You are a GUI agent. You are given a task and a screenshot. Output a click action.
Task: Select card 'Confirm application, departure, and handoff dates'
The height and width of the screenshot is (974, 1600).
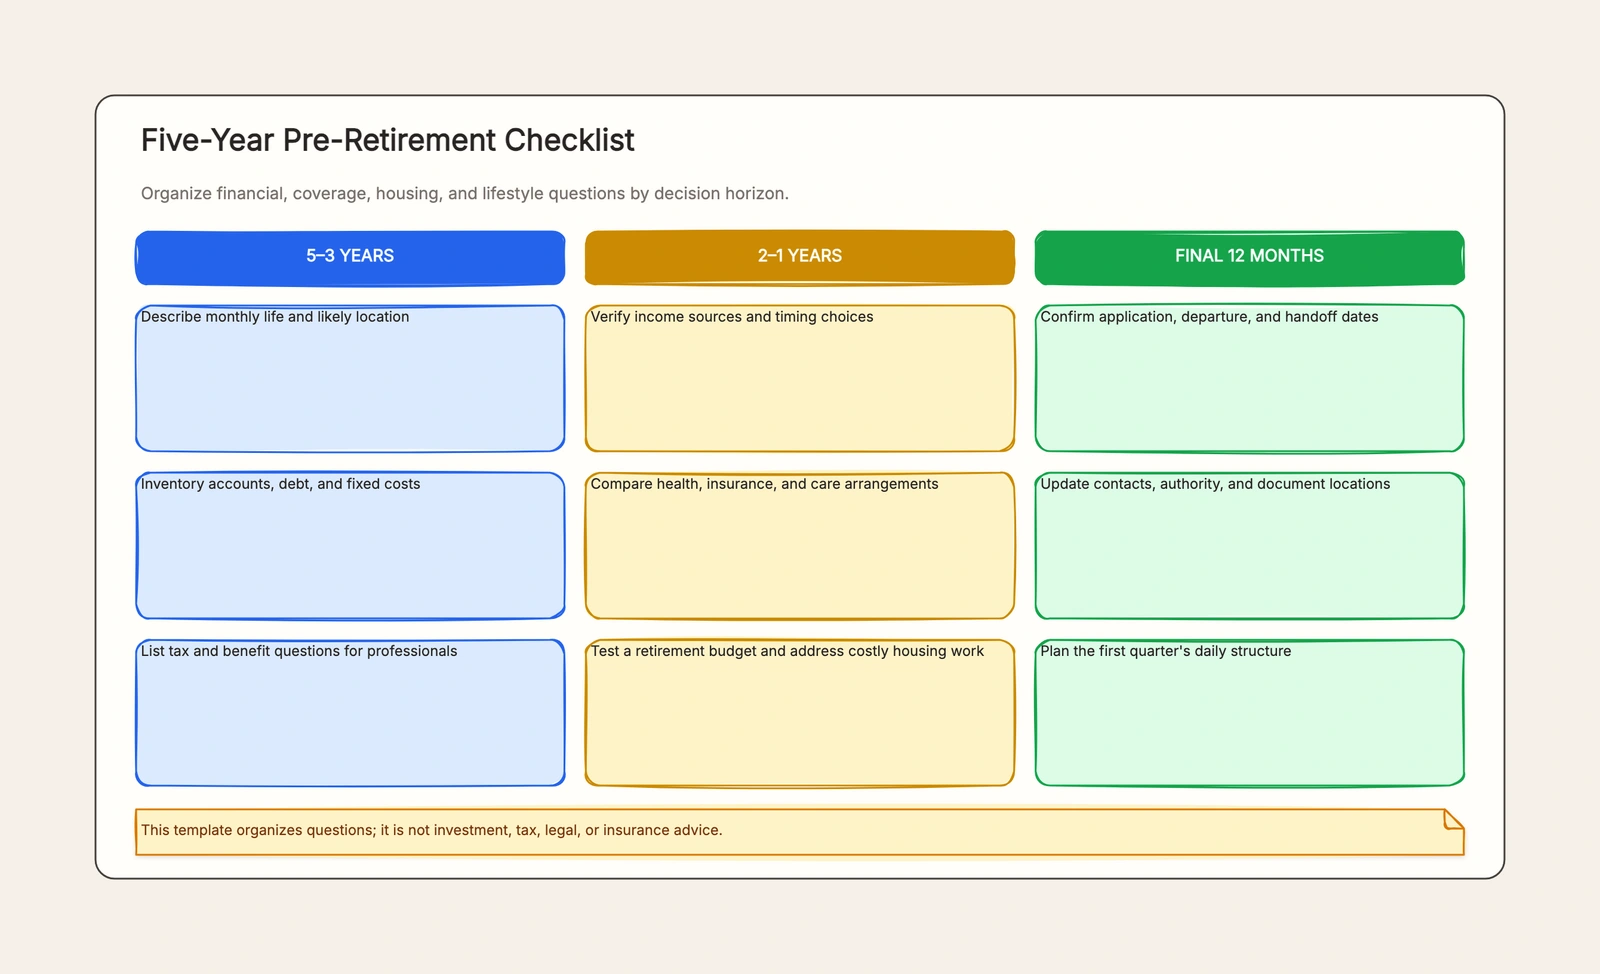coord(1250,378)
